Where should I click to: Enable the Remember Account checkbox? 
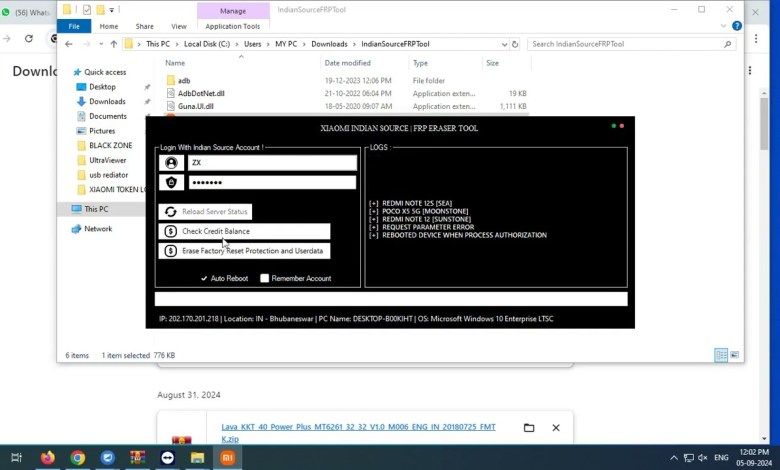coord(265,278)
